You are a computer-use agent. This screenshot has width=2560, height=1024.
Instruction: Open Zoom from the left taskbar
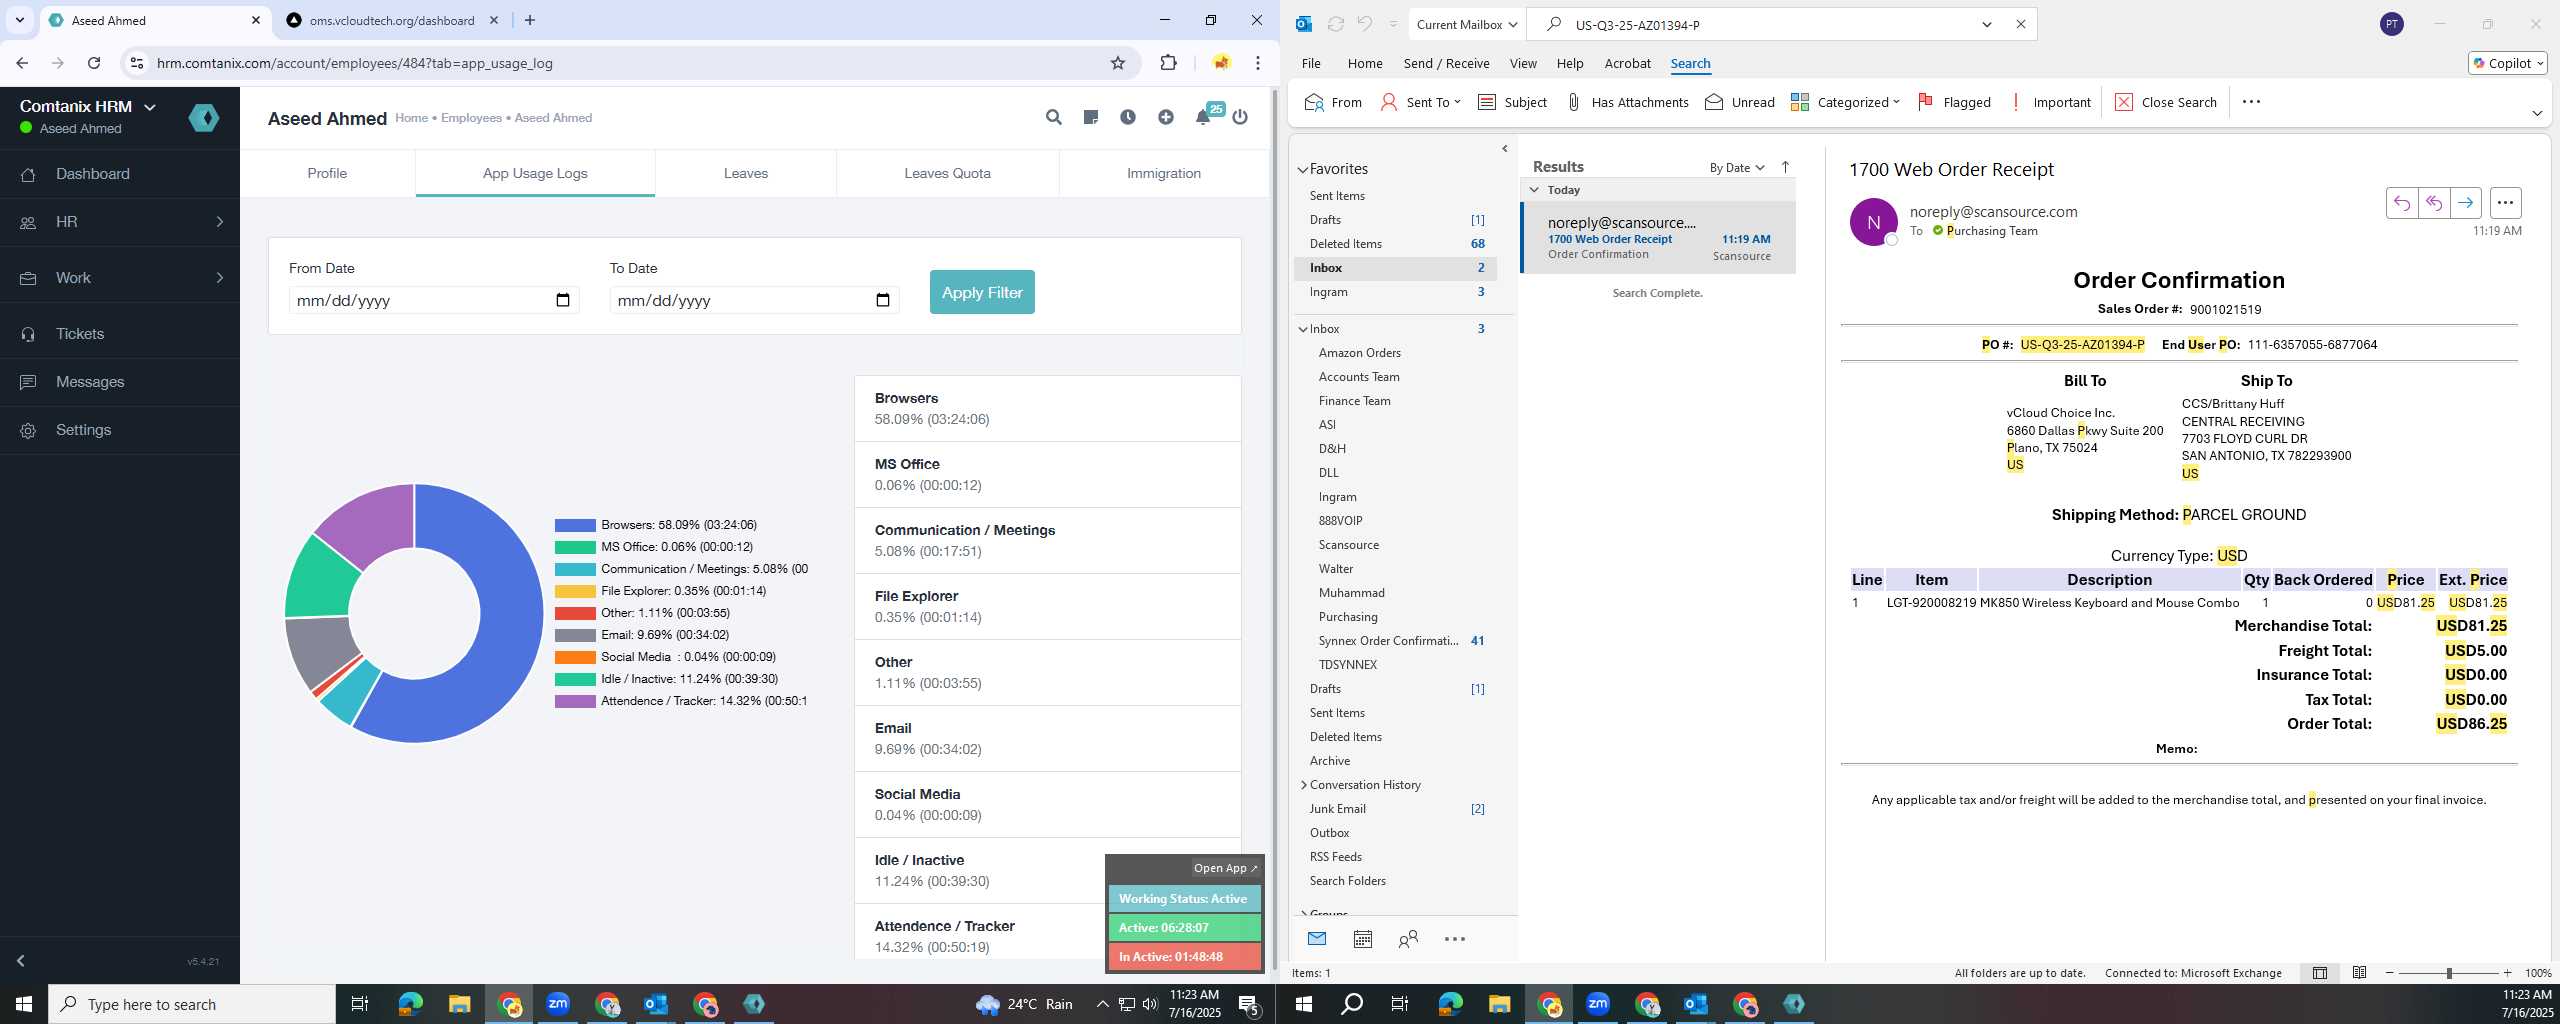click(558, 1004)
